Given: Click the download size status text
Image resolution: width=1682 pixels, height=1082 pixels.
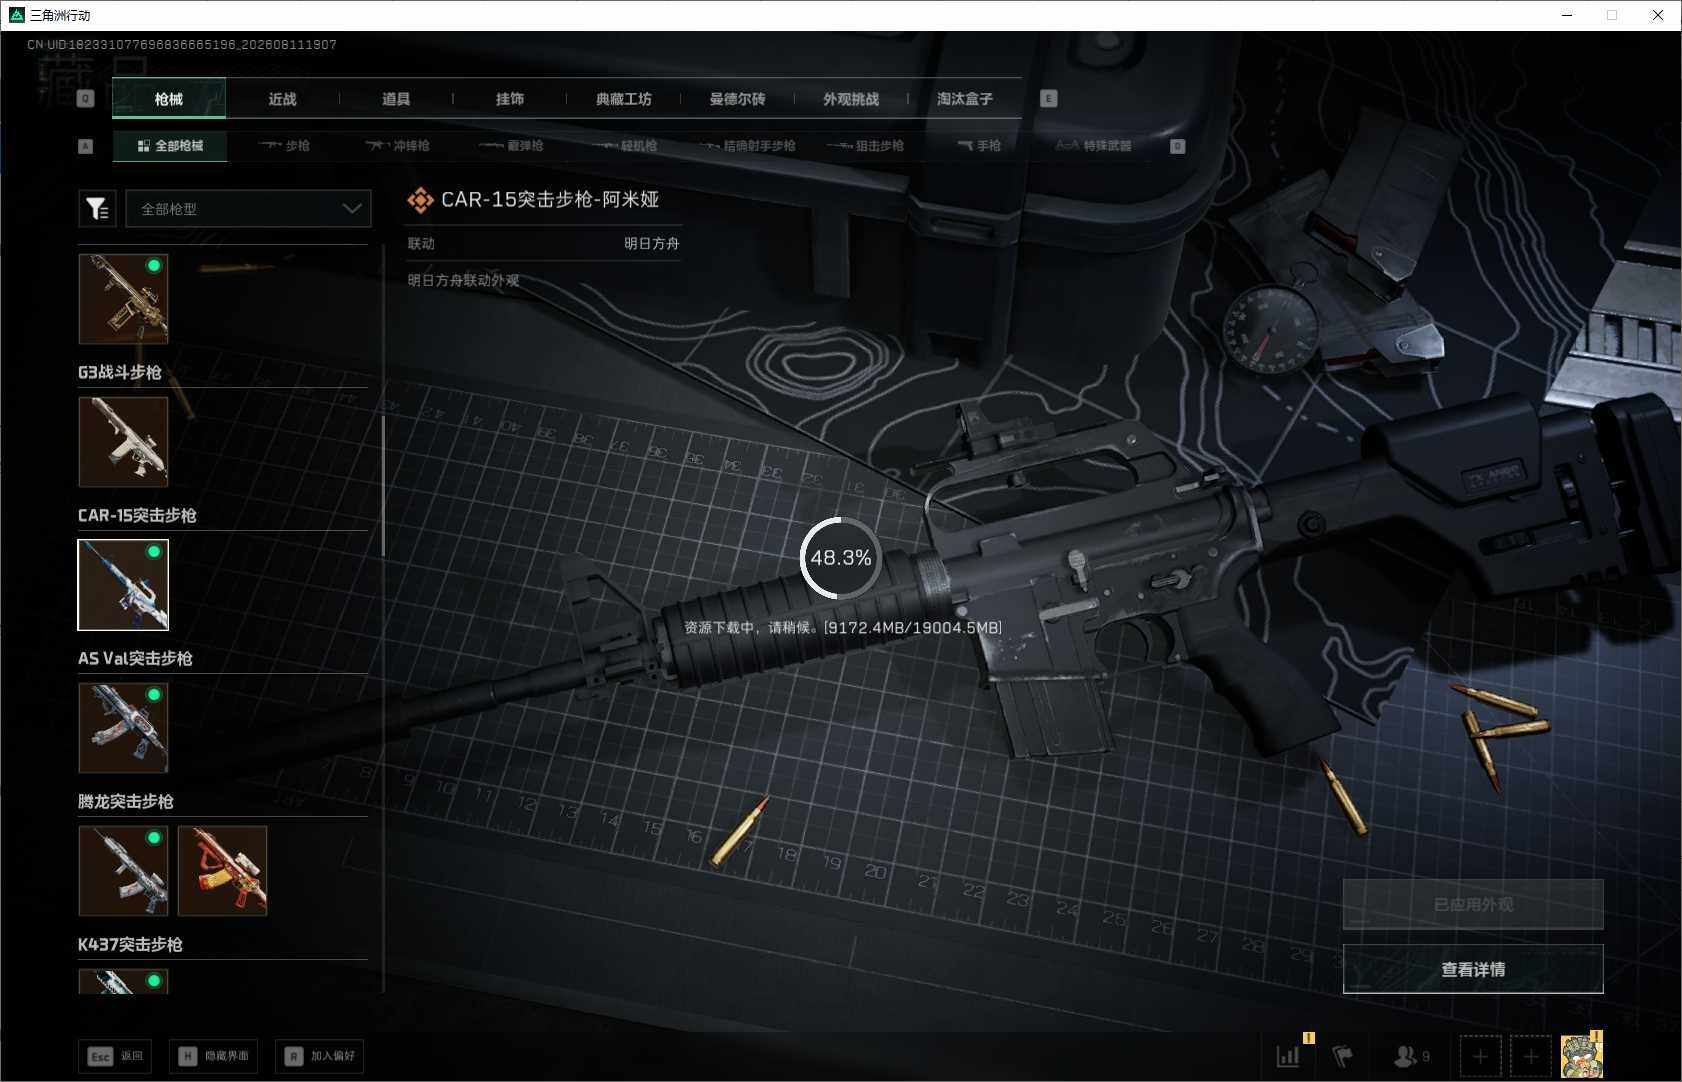Looking at the screenshot, I should 843,628.
